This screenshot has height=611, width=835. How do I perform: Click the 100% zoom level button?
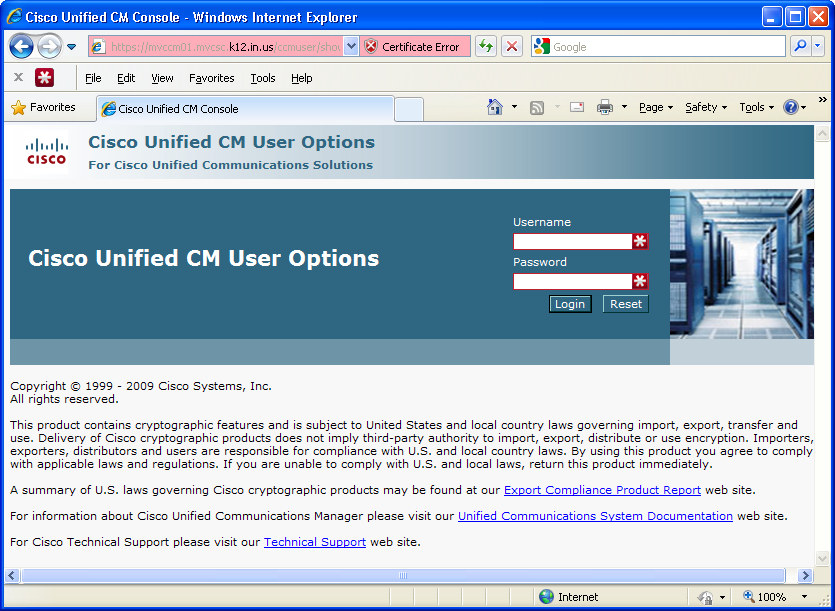coord(765,597)
